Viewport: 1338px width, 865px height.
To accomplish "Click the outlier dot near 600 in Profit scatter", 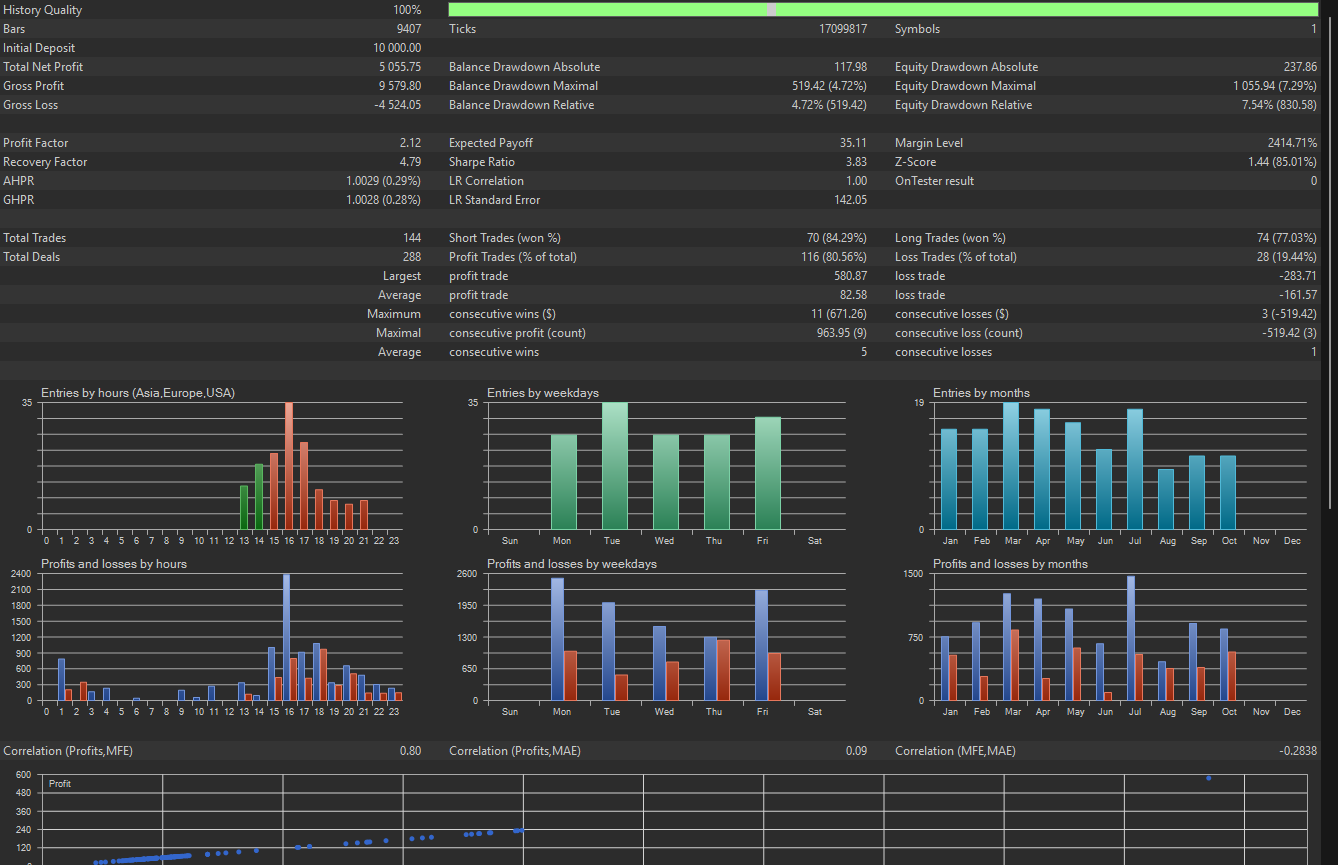I will click(1209, 778).
